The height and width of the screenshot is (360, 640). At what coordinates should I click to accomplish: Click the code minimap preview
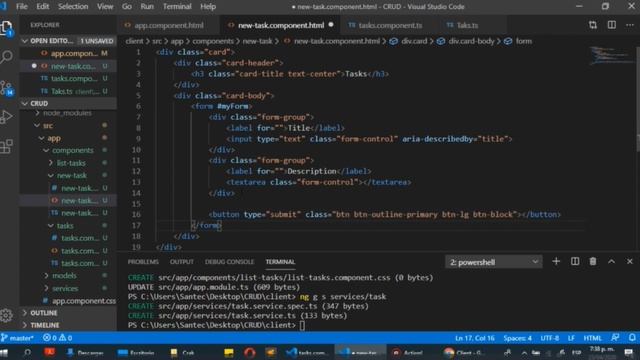tap(610, 56)
